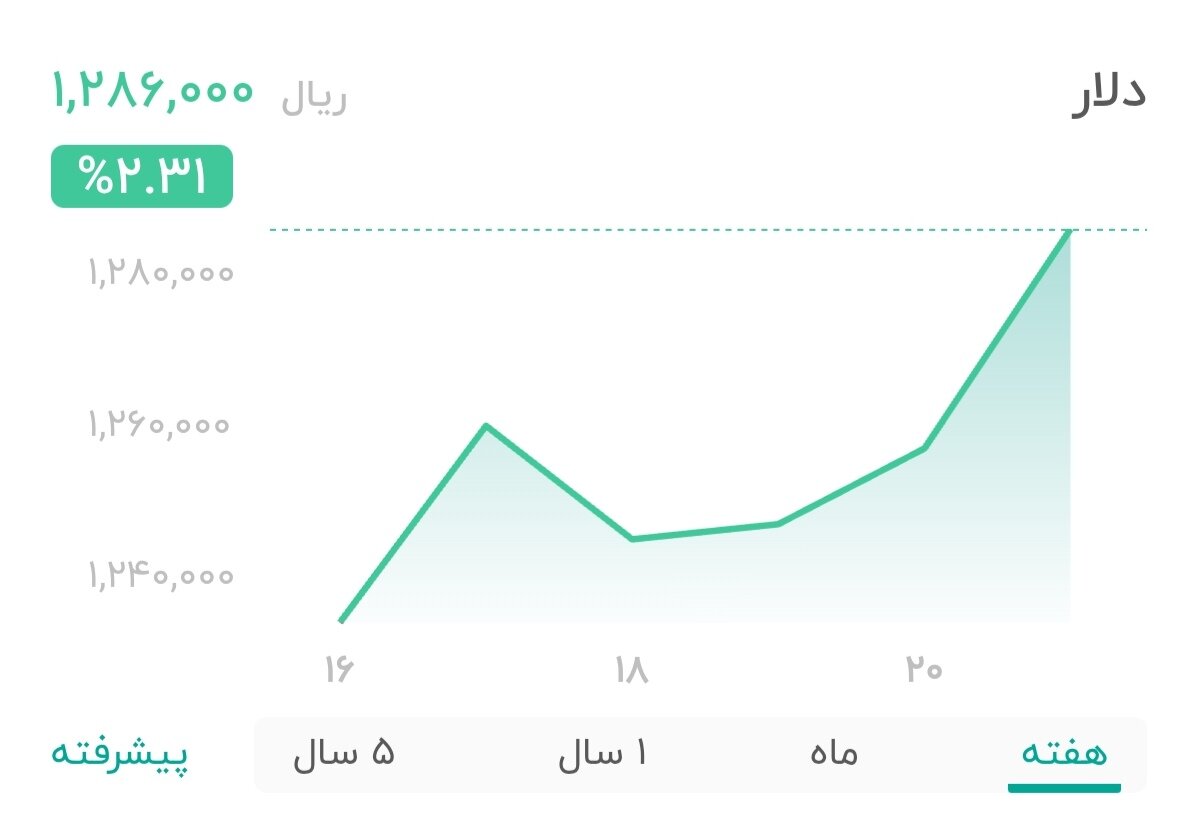Click the 1,260,000 y-axis label
This screenshot has width=1198, height=817.
[157, 424]
